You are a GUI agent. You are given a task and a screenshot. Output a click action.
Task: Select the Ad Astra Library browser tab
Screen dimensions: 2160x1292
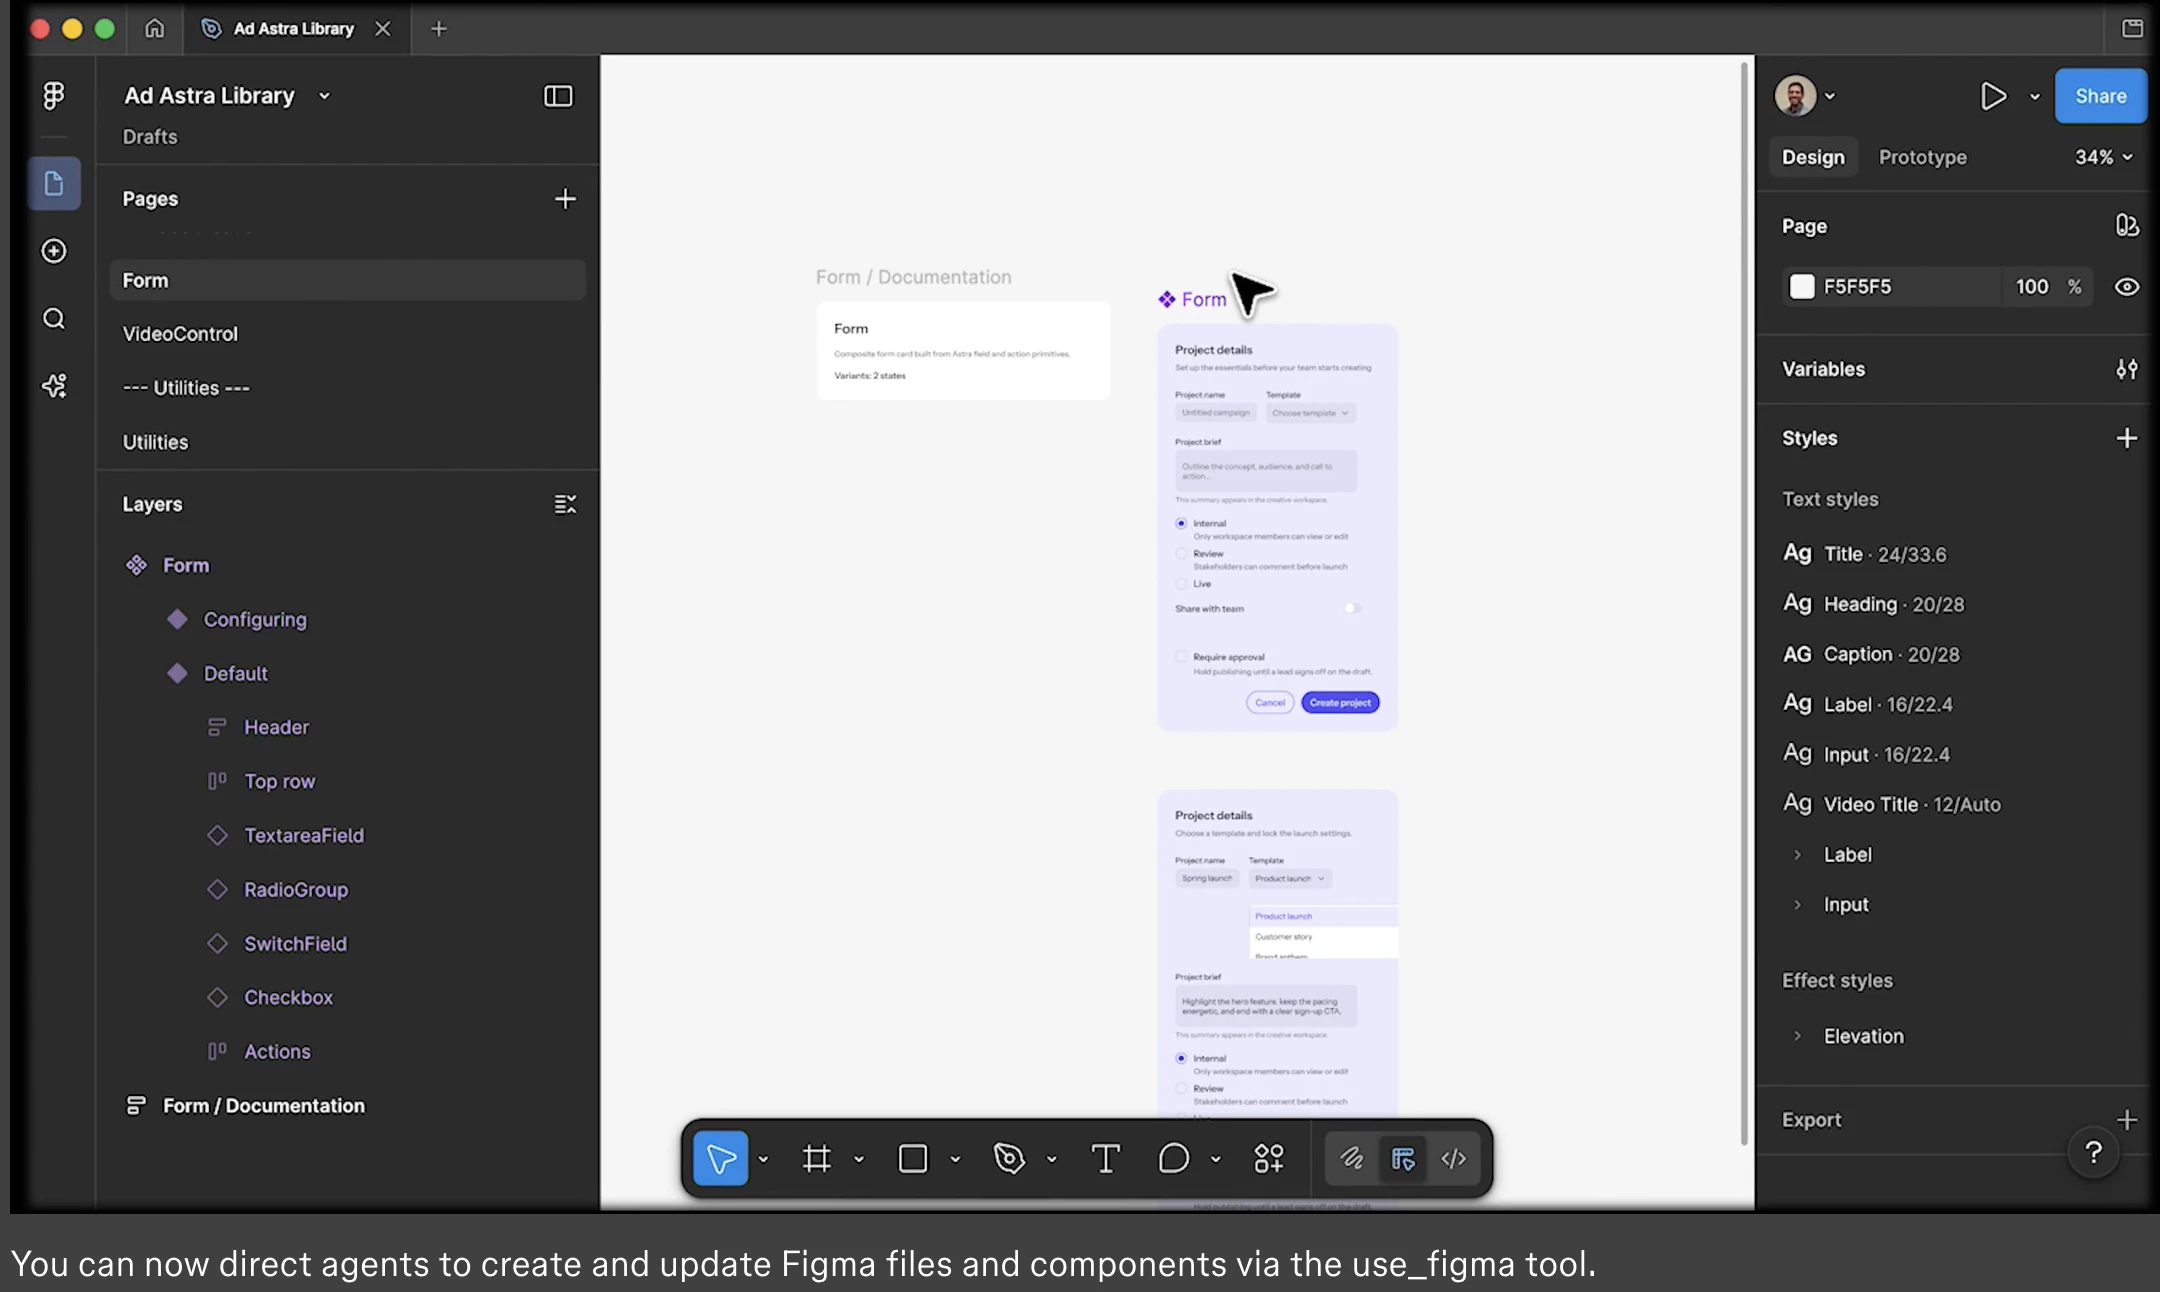click(x=293, y=28)
